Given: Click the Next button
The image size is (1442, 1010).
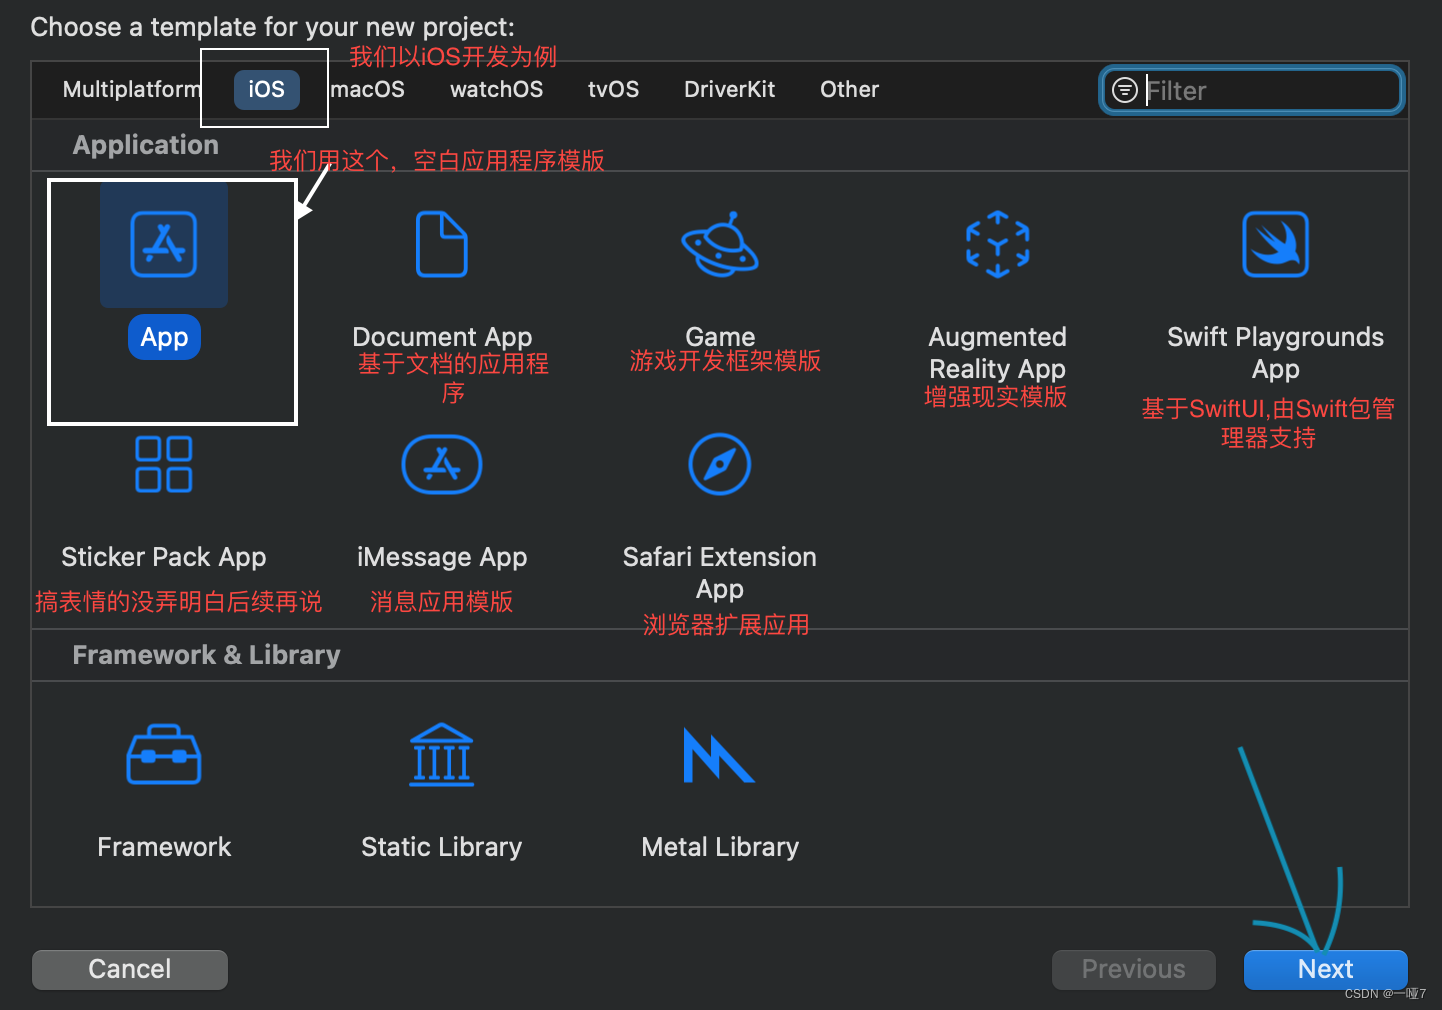Looking at the screenshot, I should 1326,969.
